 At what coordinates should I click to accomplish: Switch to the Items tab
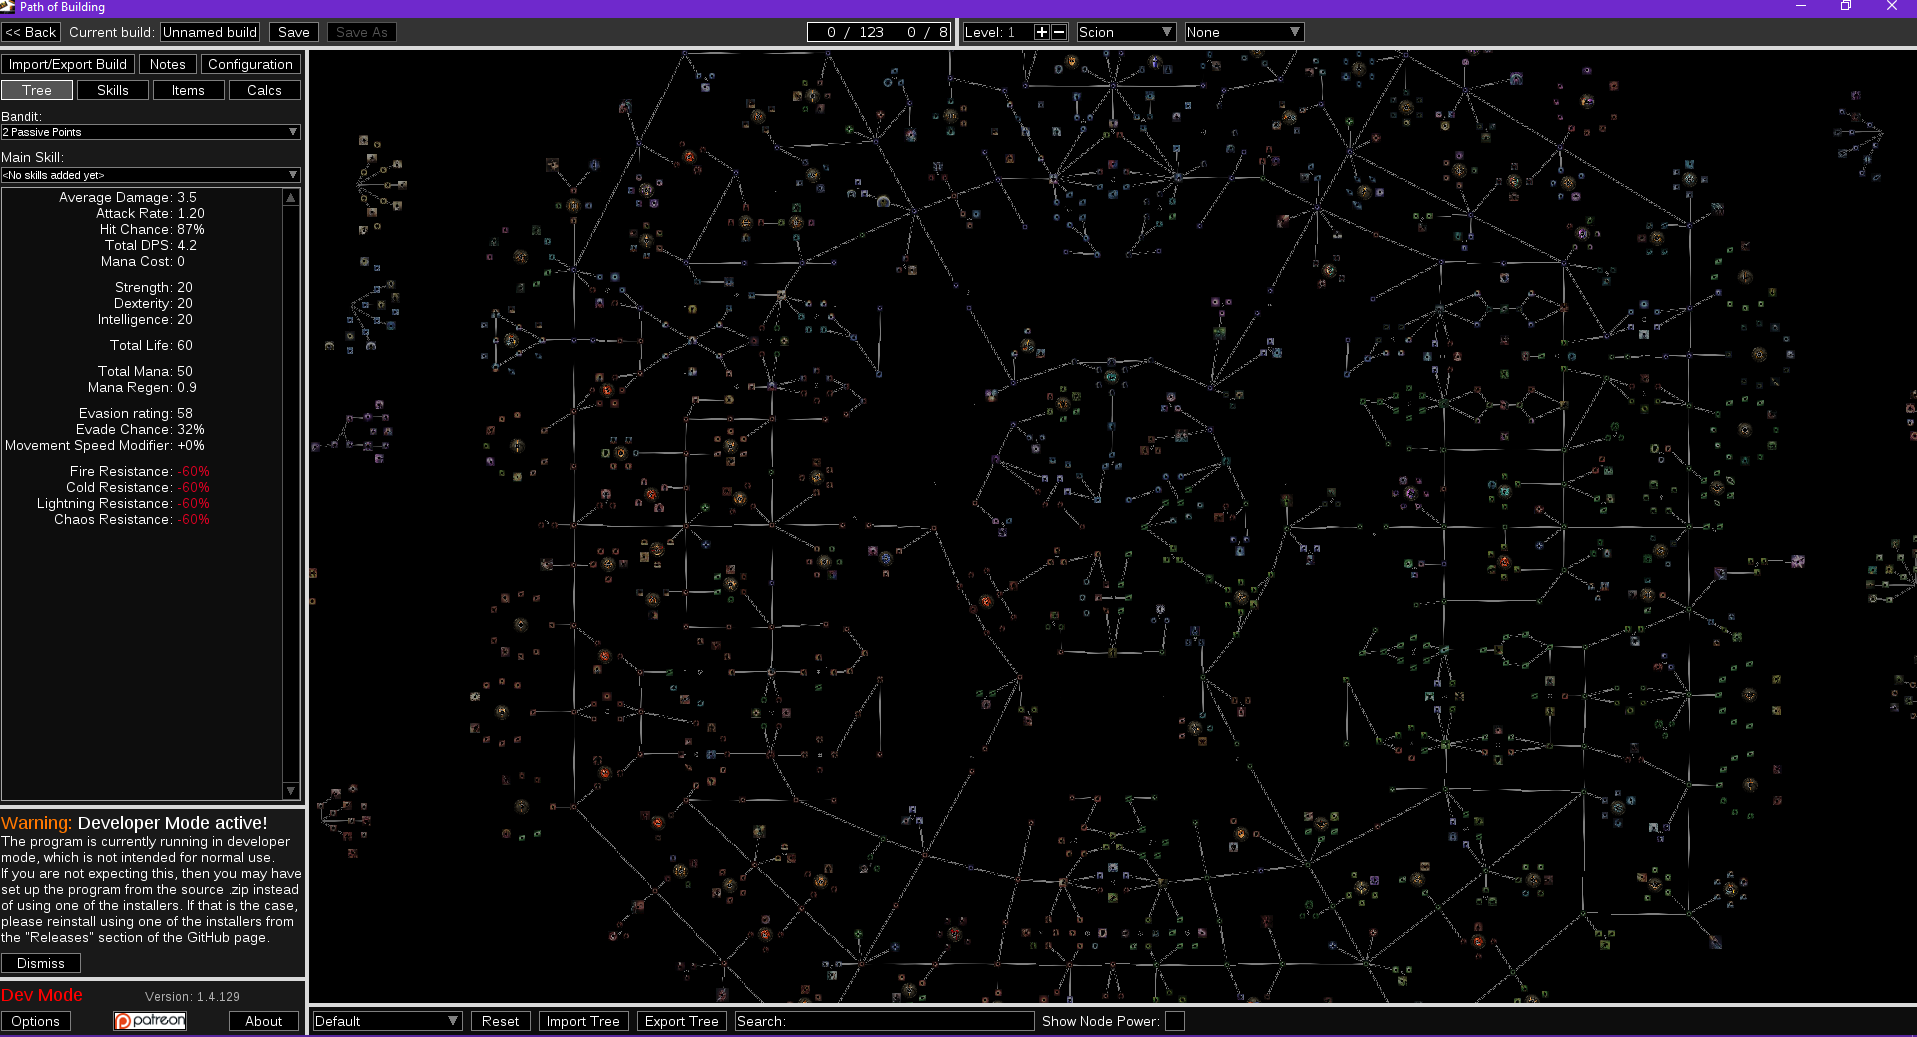pos(188,89)
